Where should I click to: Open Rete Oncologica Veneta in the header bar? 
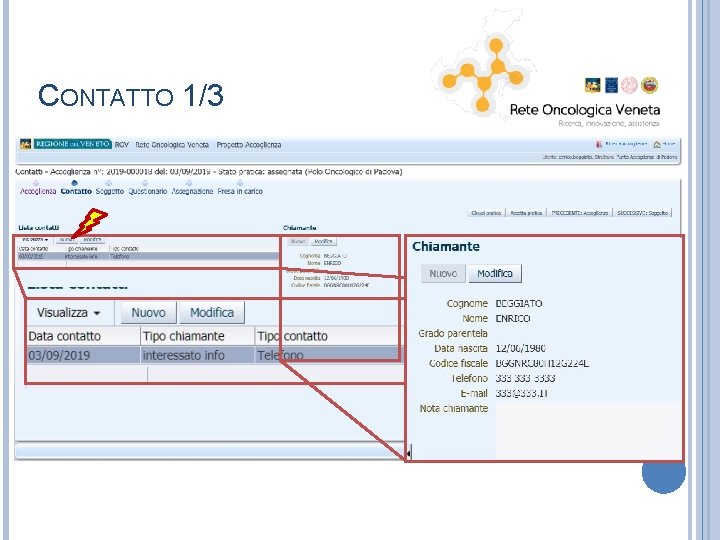(172, 145)
